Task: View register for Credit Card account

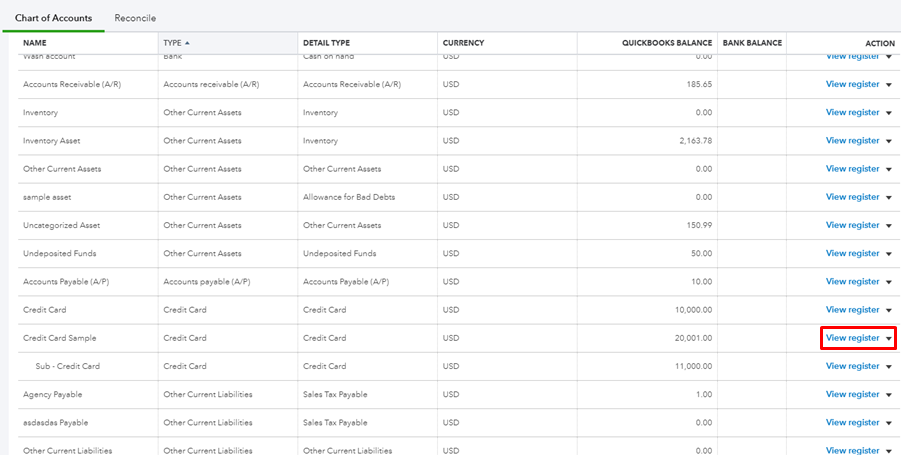Action: click(852, 310)
